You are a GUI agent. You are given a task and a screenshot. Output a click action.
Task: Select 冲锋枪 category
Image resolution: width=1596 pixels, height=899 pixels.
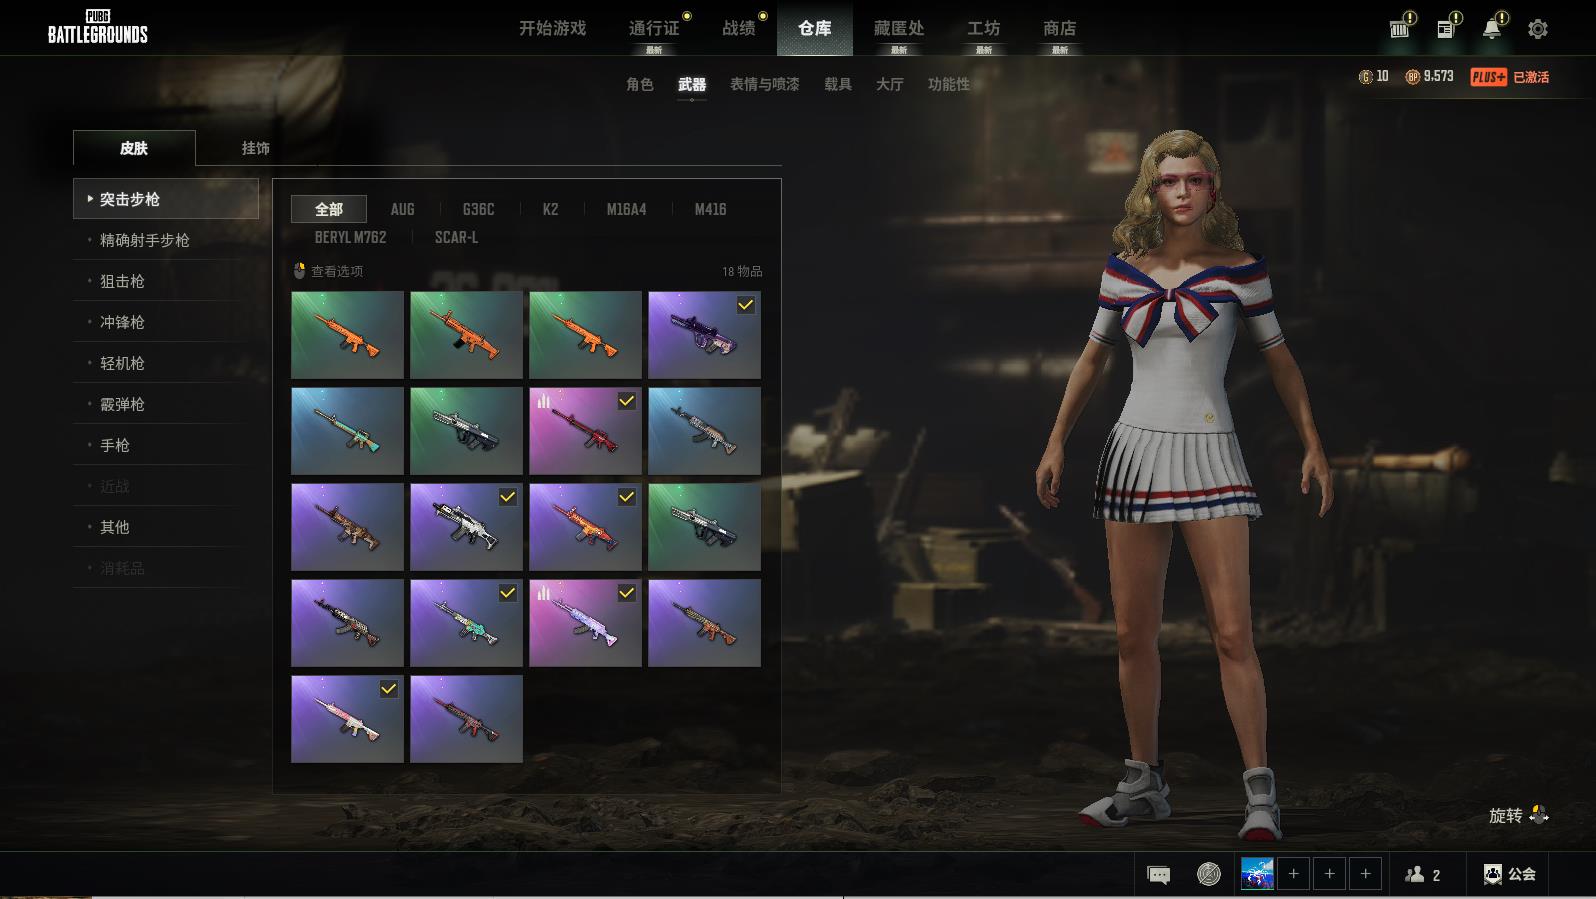[166, 322]
